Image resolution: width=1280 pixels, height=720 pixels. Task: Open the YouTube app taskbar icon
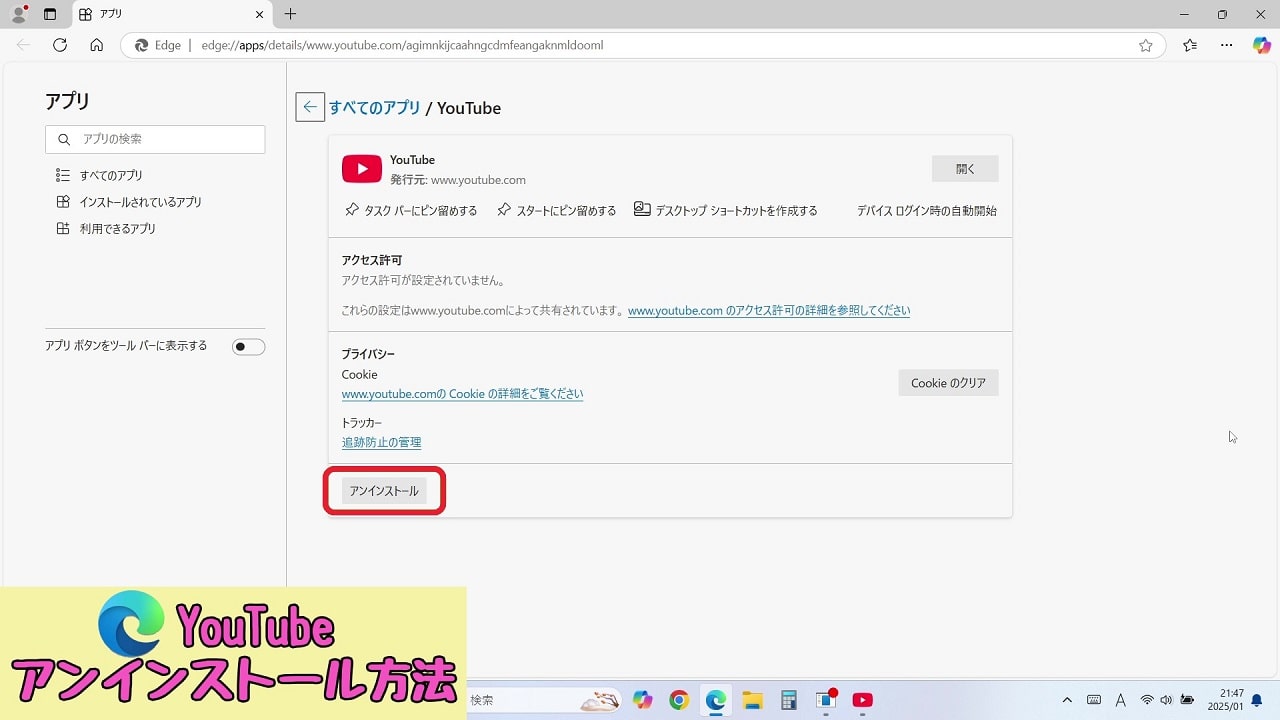coord(863,700)
